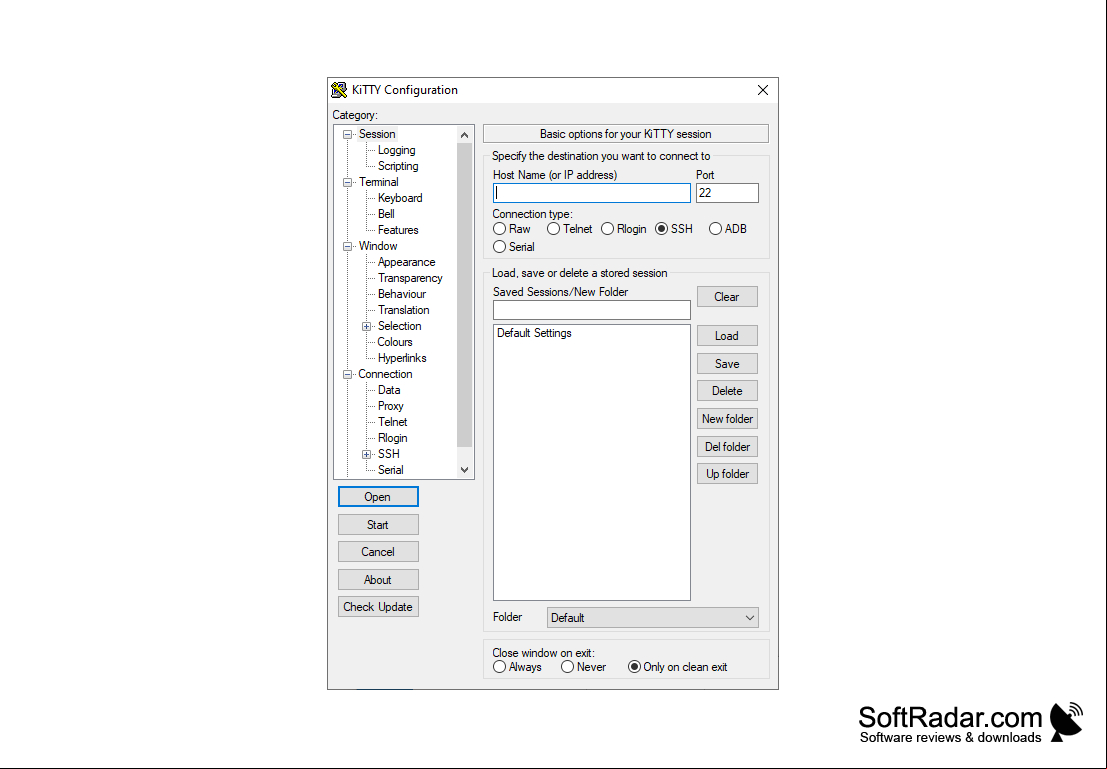Click the About button

point(378,580)
